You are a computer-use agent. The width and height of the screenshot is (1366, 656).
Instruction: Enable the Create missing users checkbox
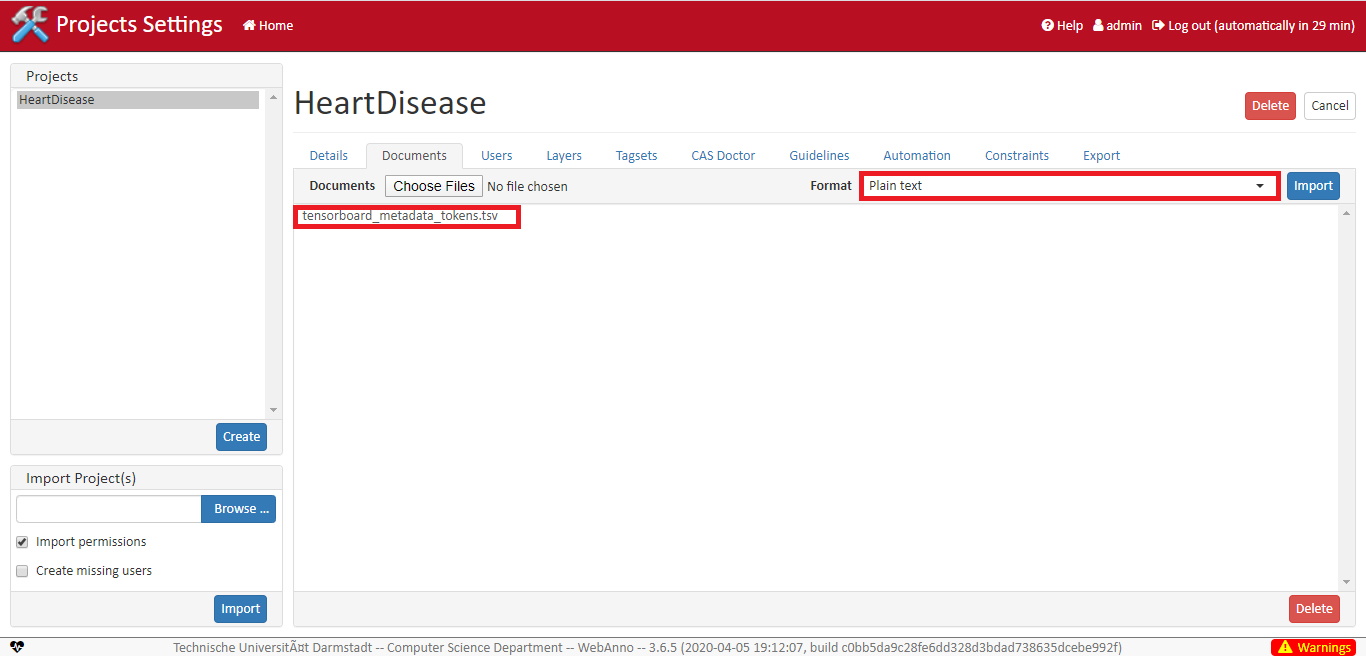click(21, 570)
